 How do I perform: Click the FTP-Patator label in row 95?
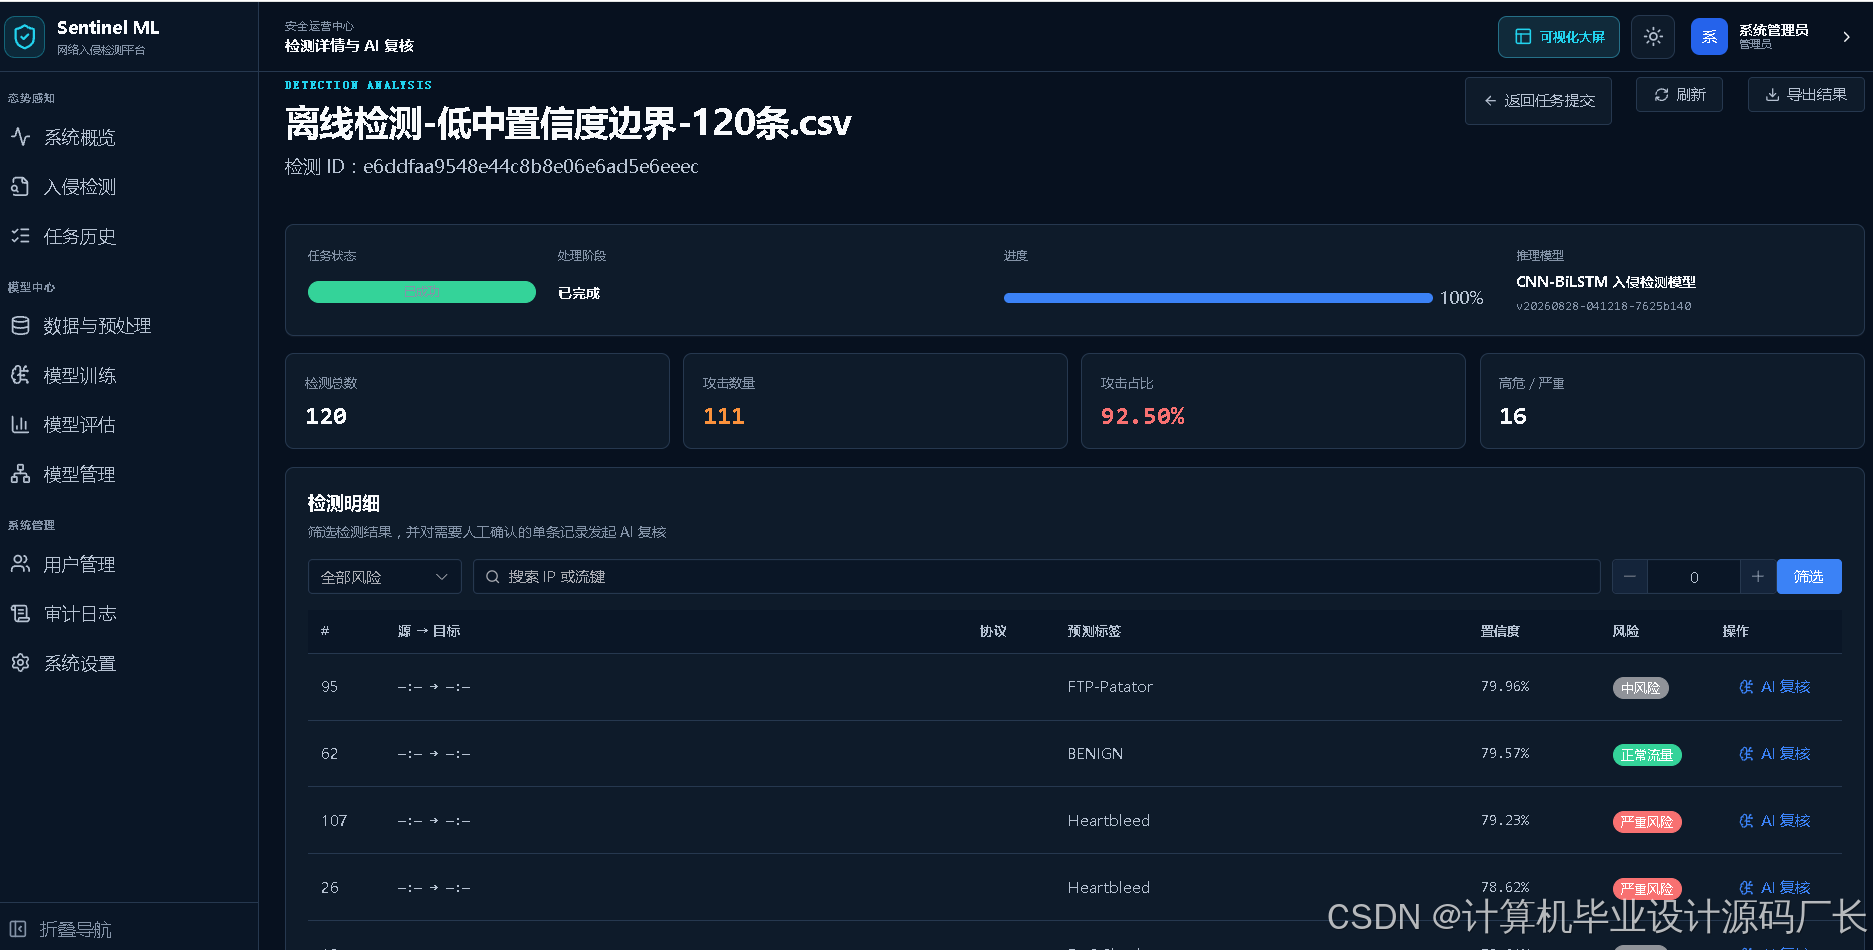point(1110,687)
